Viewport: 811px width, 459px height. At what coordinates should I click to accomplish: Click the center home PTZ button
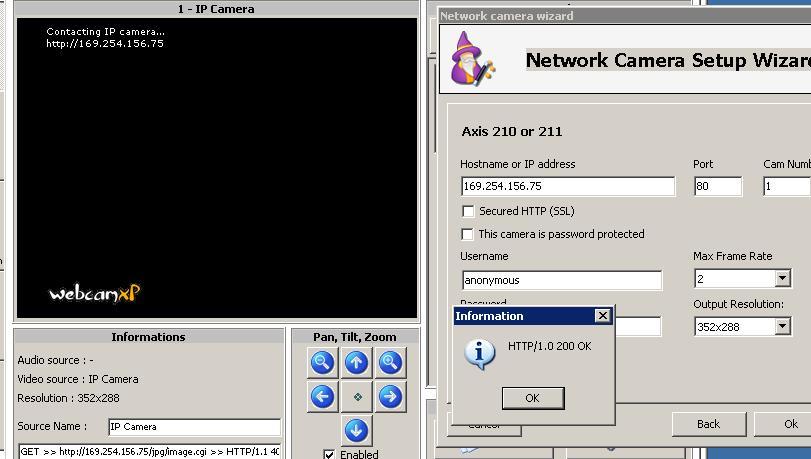click(357, 397)
